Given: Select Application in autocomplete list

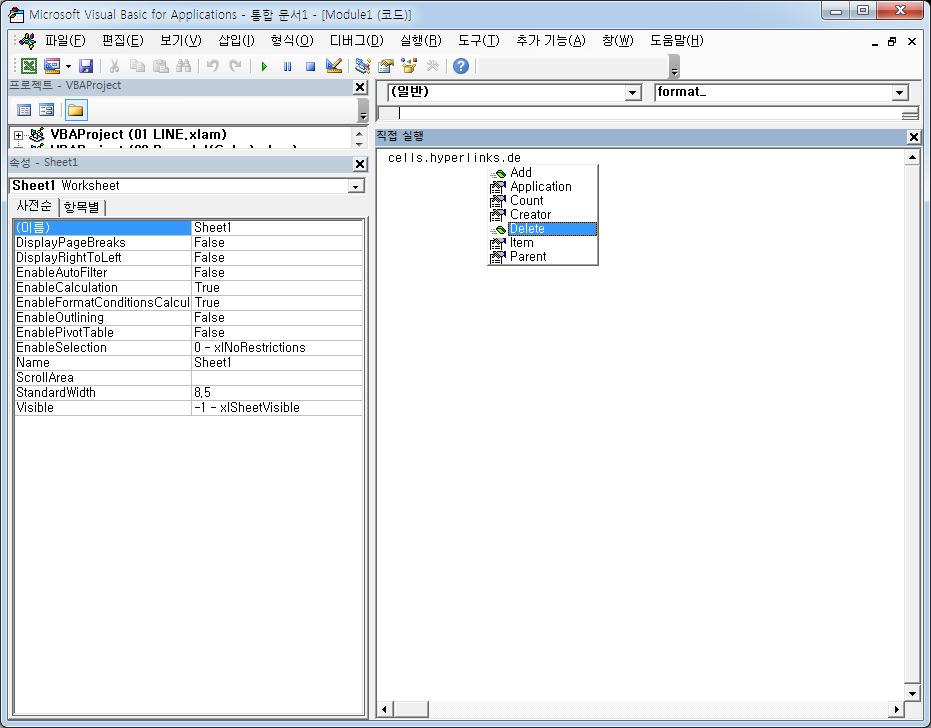Looking at the screenshot, I should (x=542, y=186).
